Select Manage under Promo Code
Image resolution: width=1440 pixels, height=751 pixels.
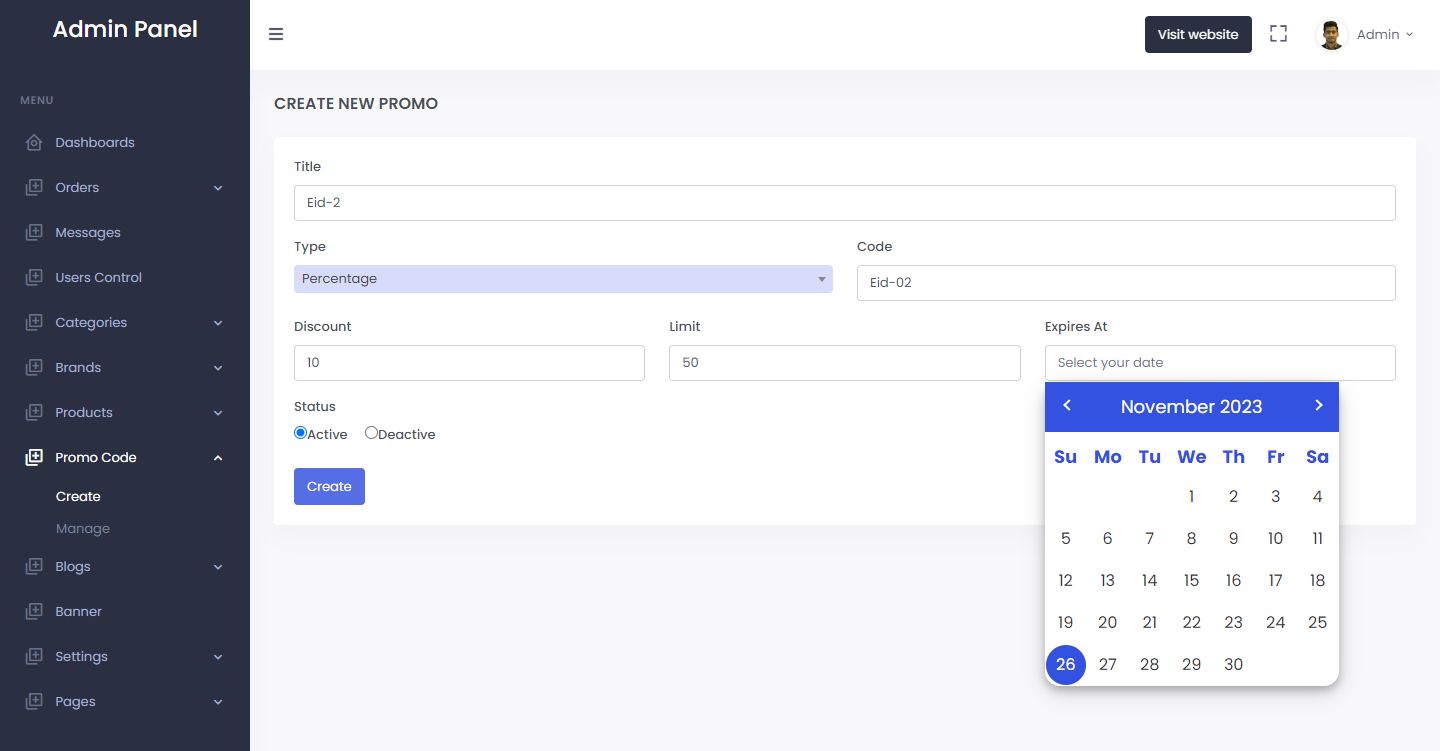point(83,529)
